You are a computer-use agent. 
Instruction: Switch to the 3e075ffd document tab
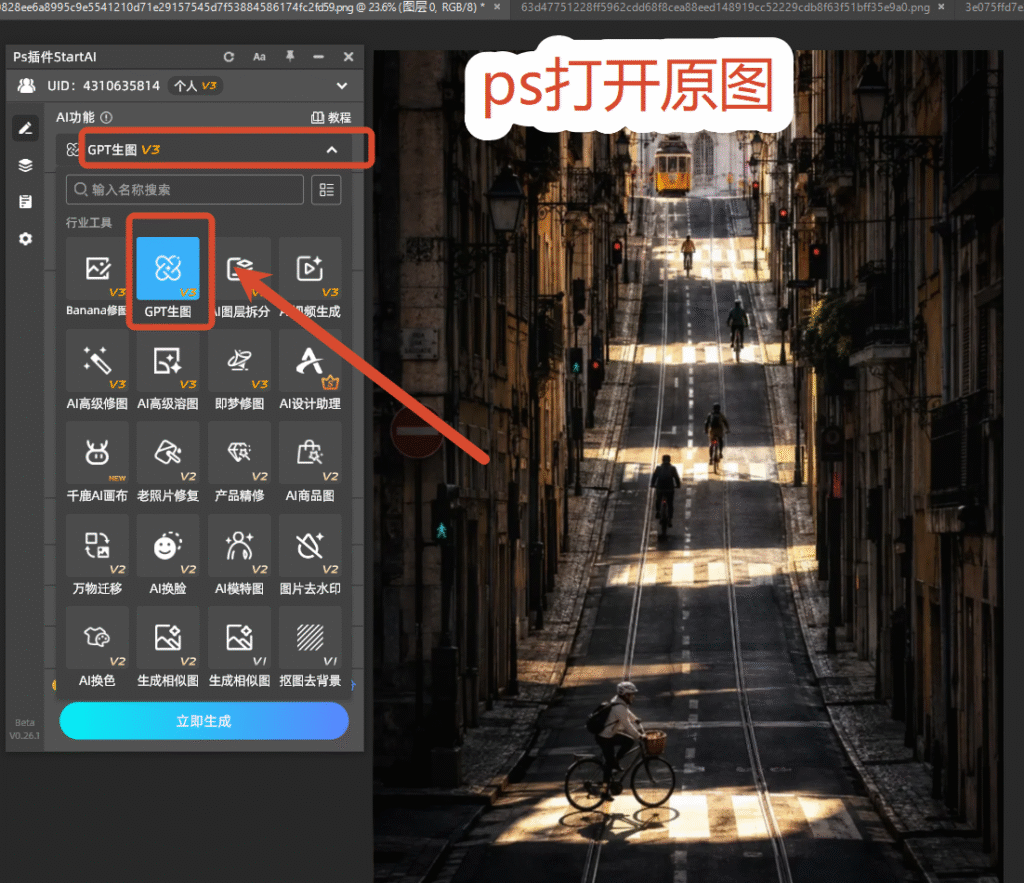(994, 8)
